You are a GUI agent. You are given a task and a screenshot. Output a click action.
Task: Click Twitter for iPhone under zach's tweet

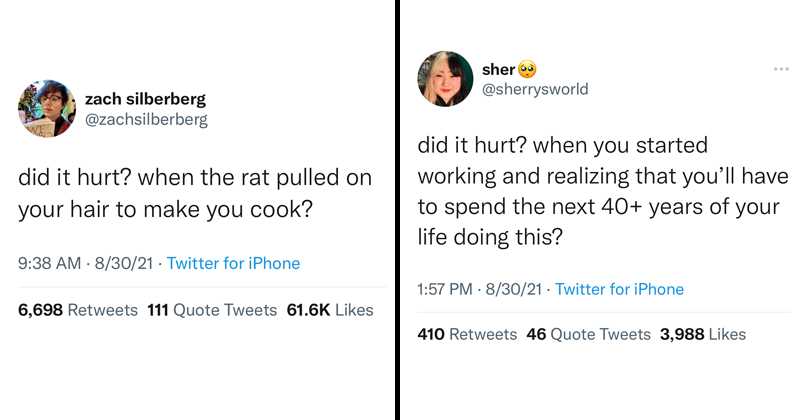233,264
